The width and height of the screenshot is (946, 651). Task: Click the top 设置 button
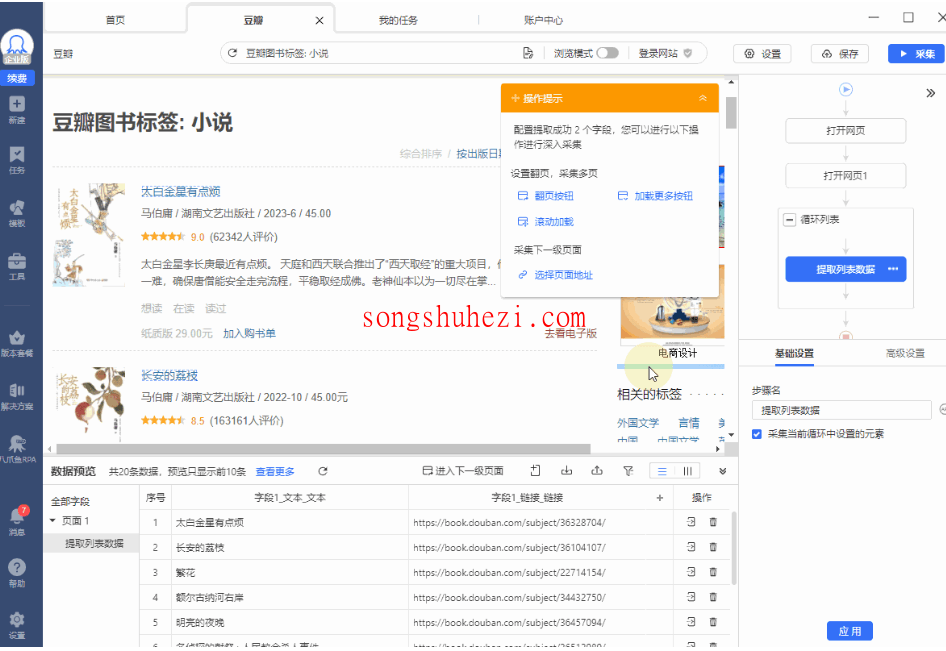point(763,54)
